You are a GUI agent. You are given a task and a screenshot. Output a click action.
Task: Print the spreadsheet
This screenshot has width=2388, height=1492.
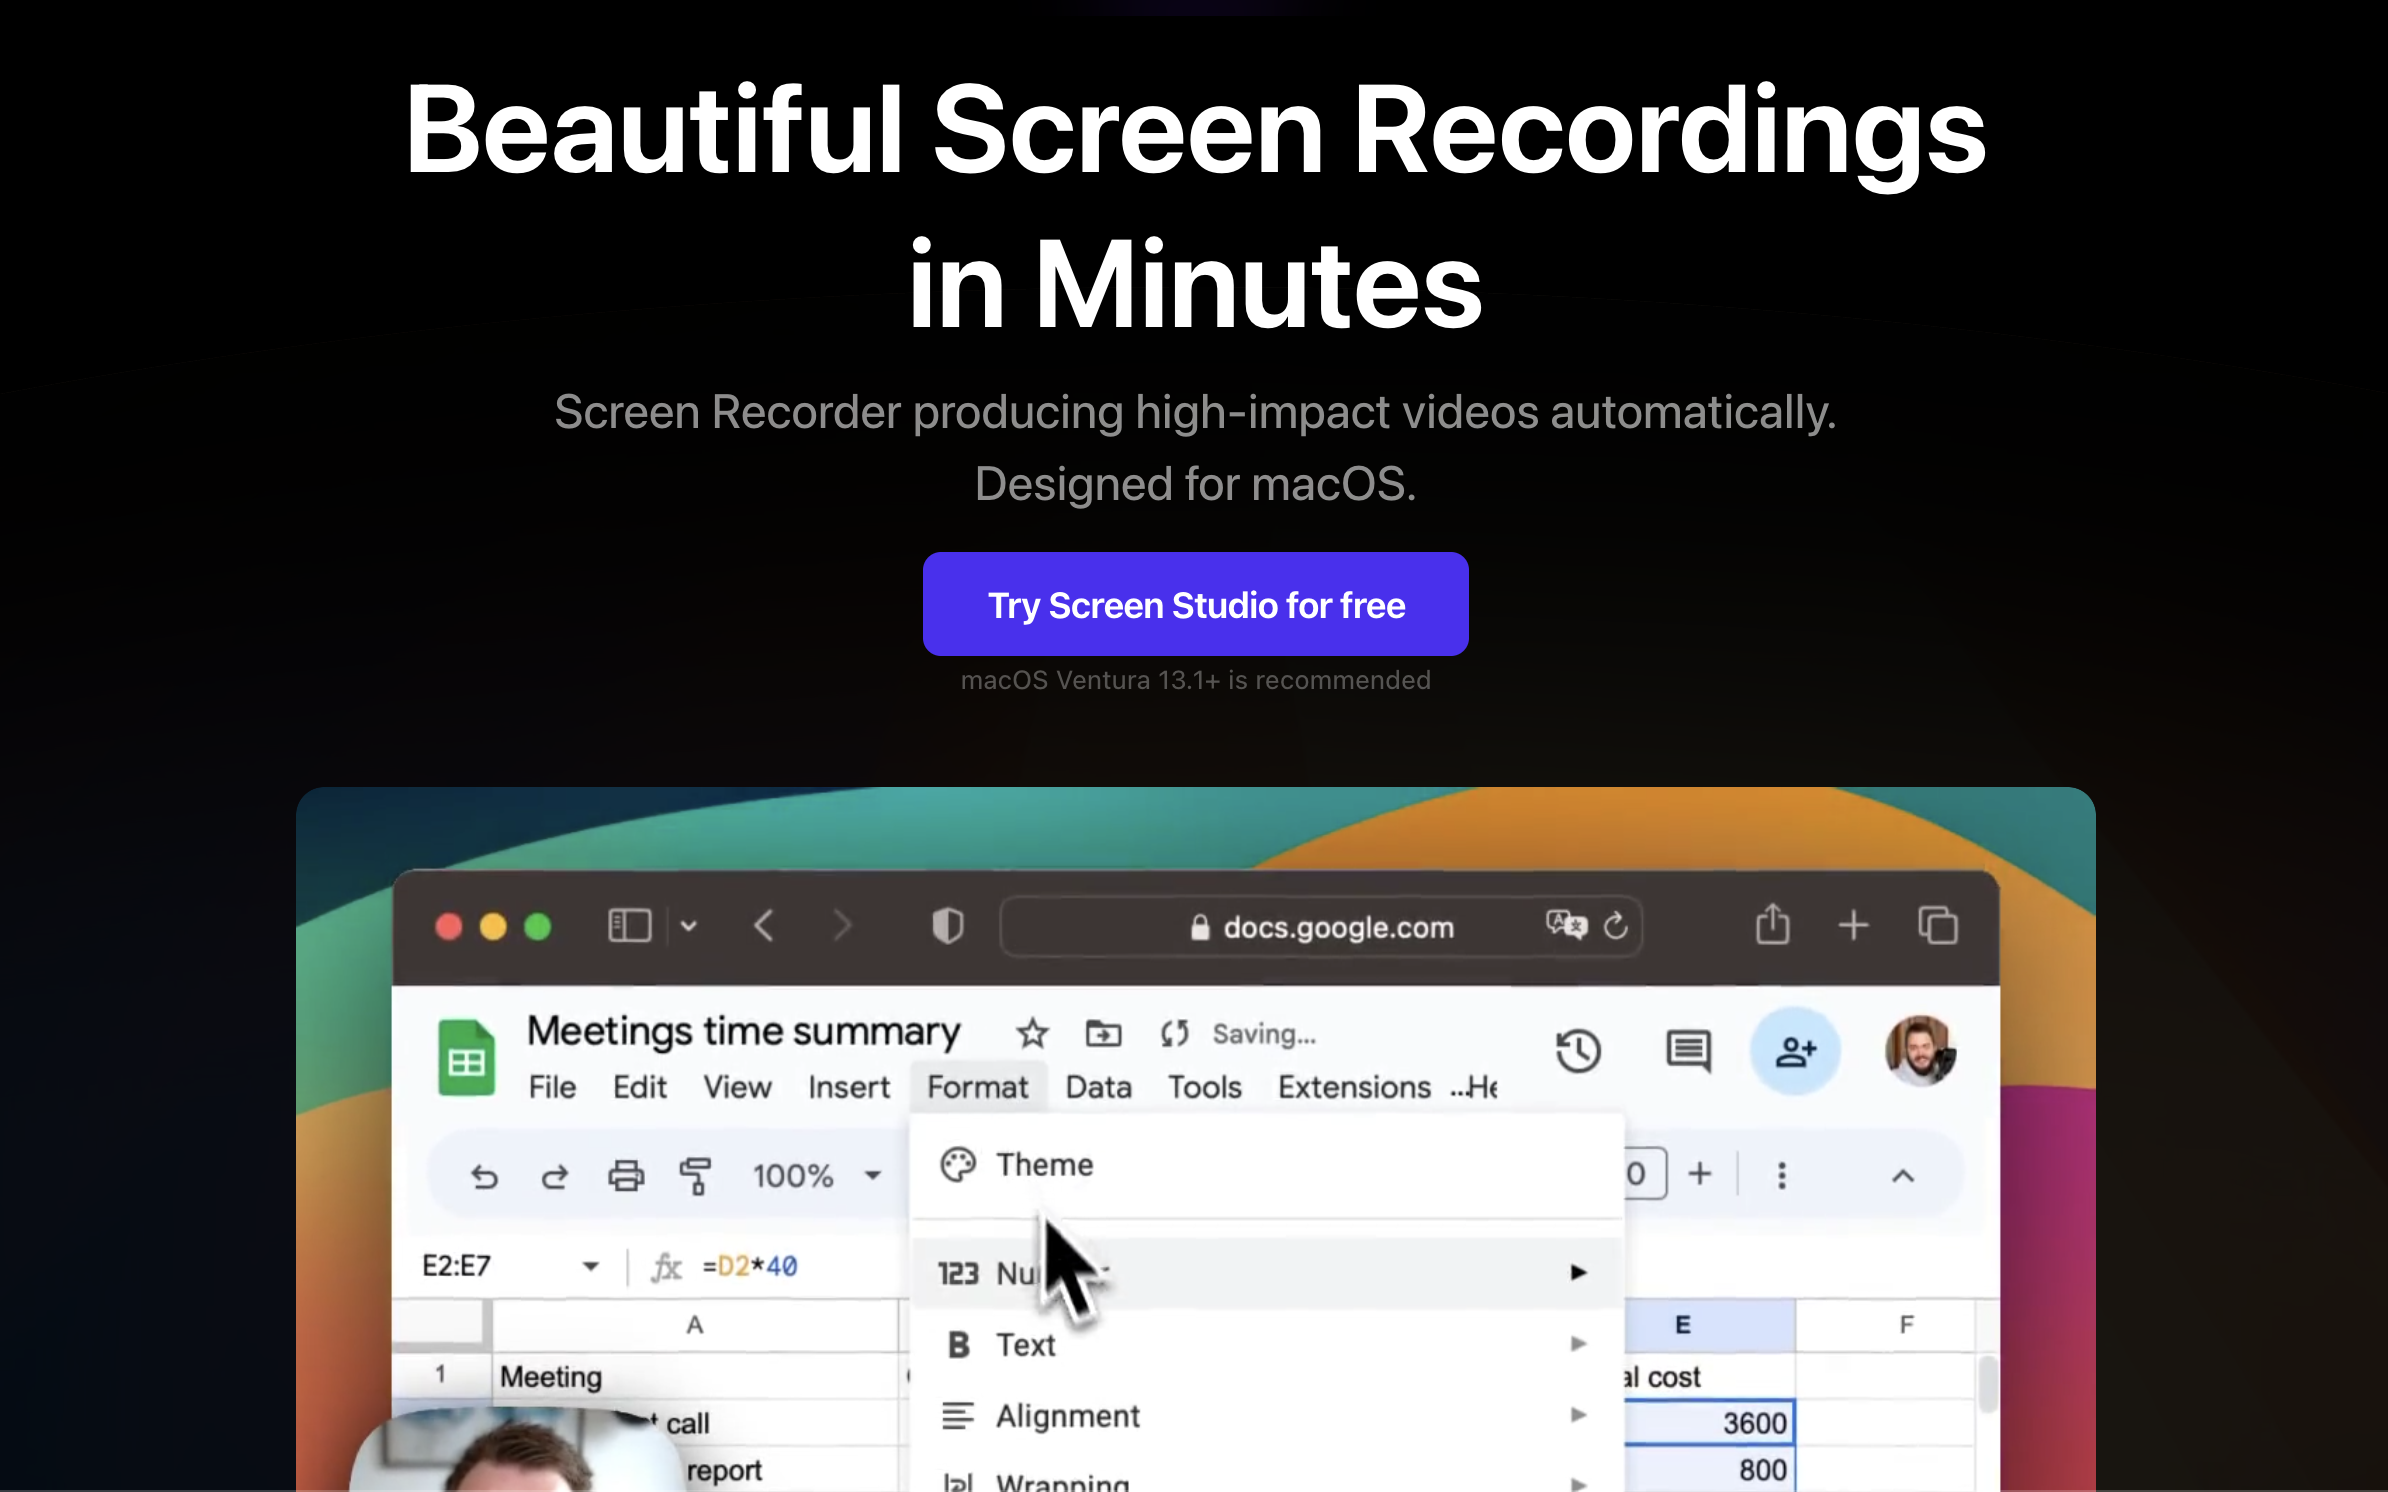(x=626, y=1175)
